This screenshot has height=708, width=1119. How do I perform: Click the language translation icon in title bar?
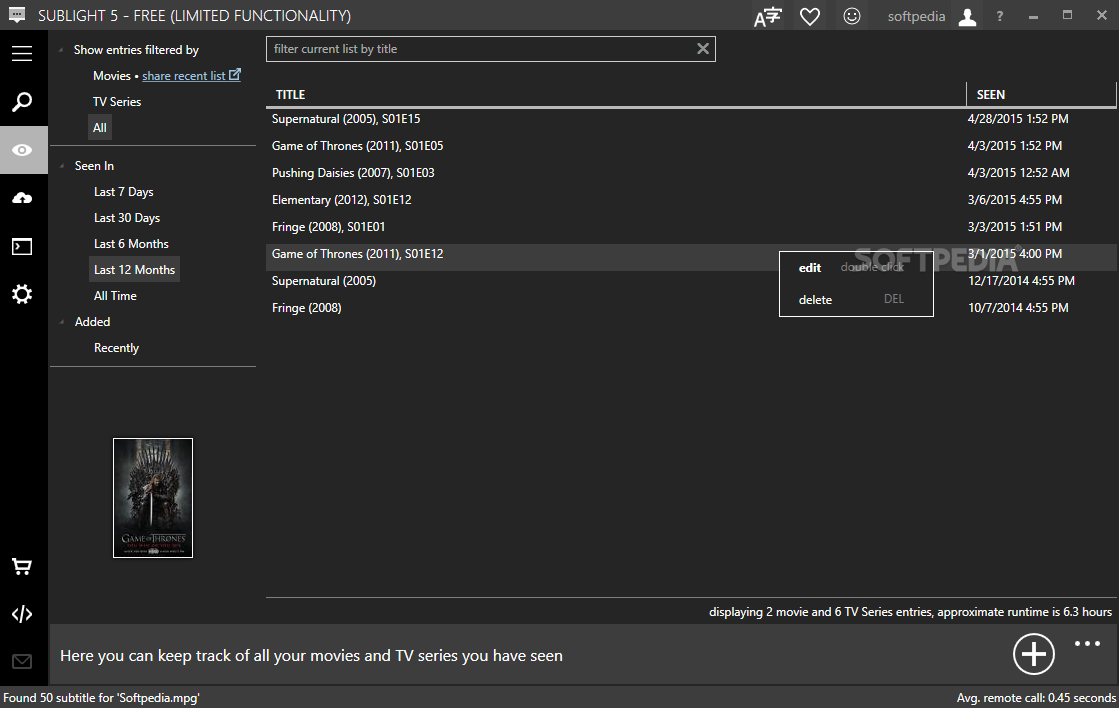coord(768,16)
